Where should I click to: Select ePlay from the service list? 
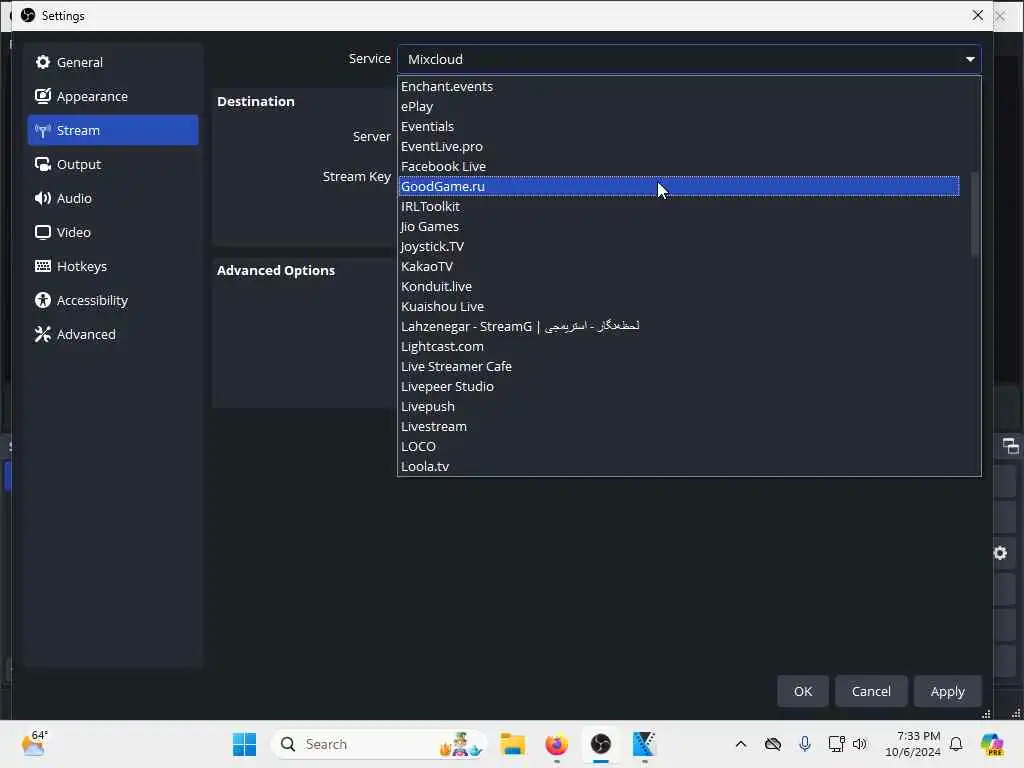coord(679,106)
